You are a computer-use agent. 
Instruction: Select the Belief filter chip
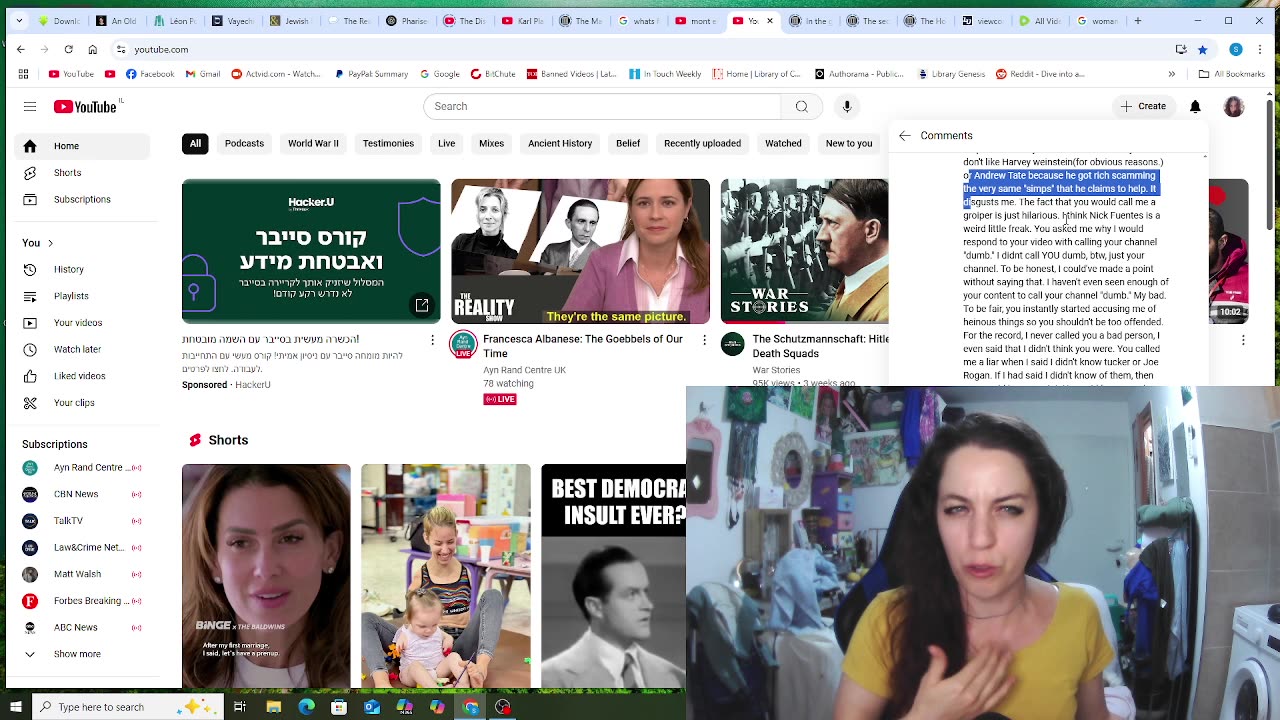point(628,144)
